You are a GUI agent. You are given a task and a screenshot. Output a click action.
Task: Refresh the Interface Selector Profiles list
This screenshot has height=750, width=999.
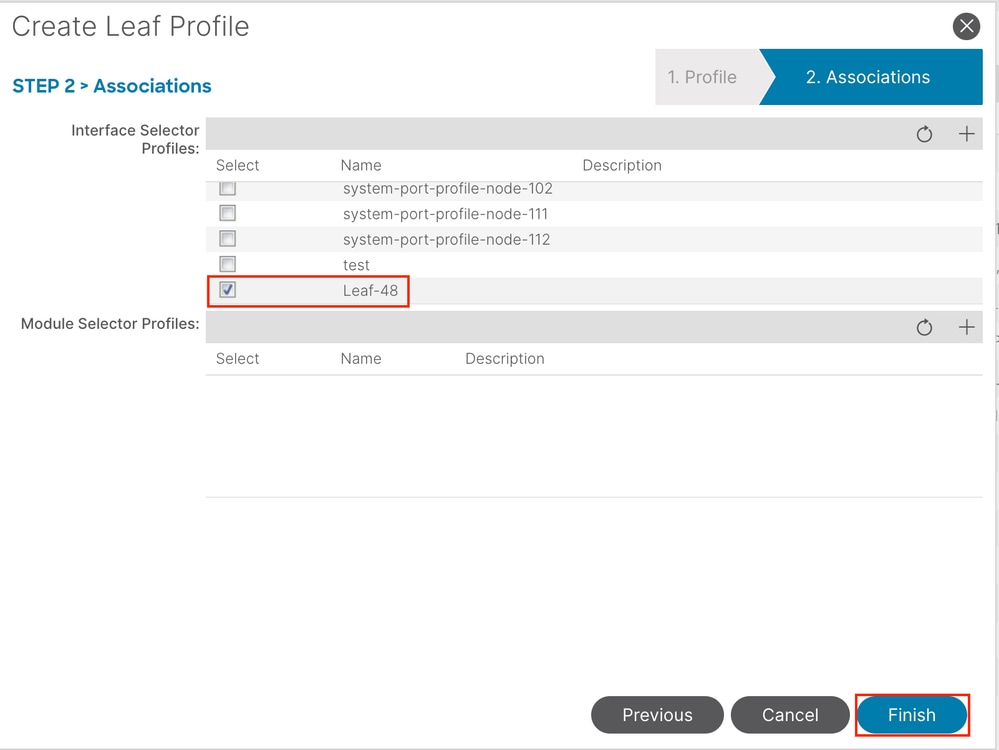924,134
